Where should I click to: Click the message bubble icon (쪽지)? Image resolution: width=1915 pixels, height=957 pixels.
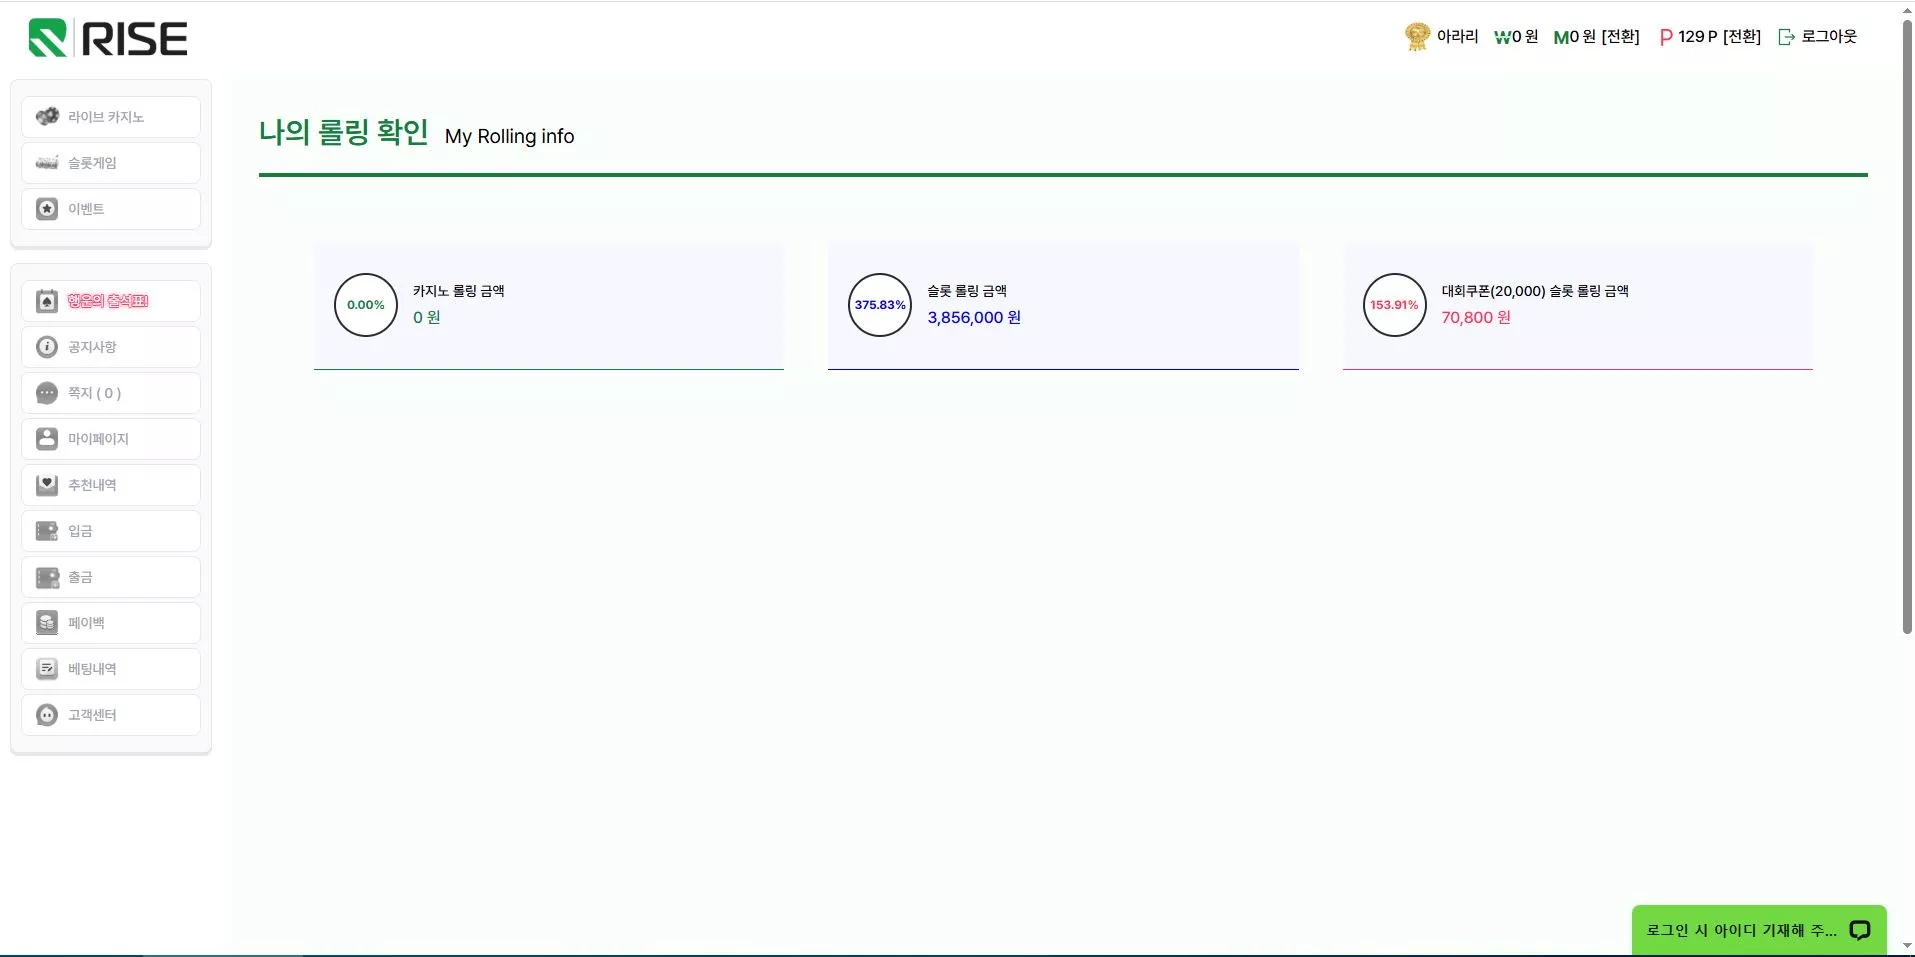tap(47, 393)
